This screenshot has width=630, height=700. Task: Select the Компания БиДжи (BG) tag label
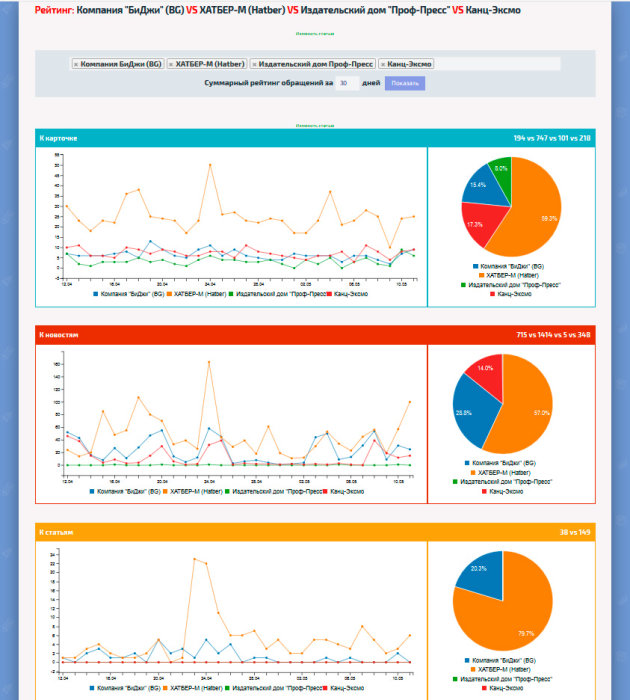121,64
